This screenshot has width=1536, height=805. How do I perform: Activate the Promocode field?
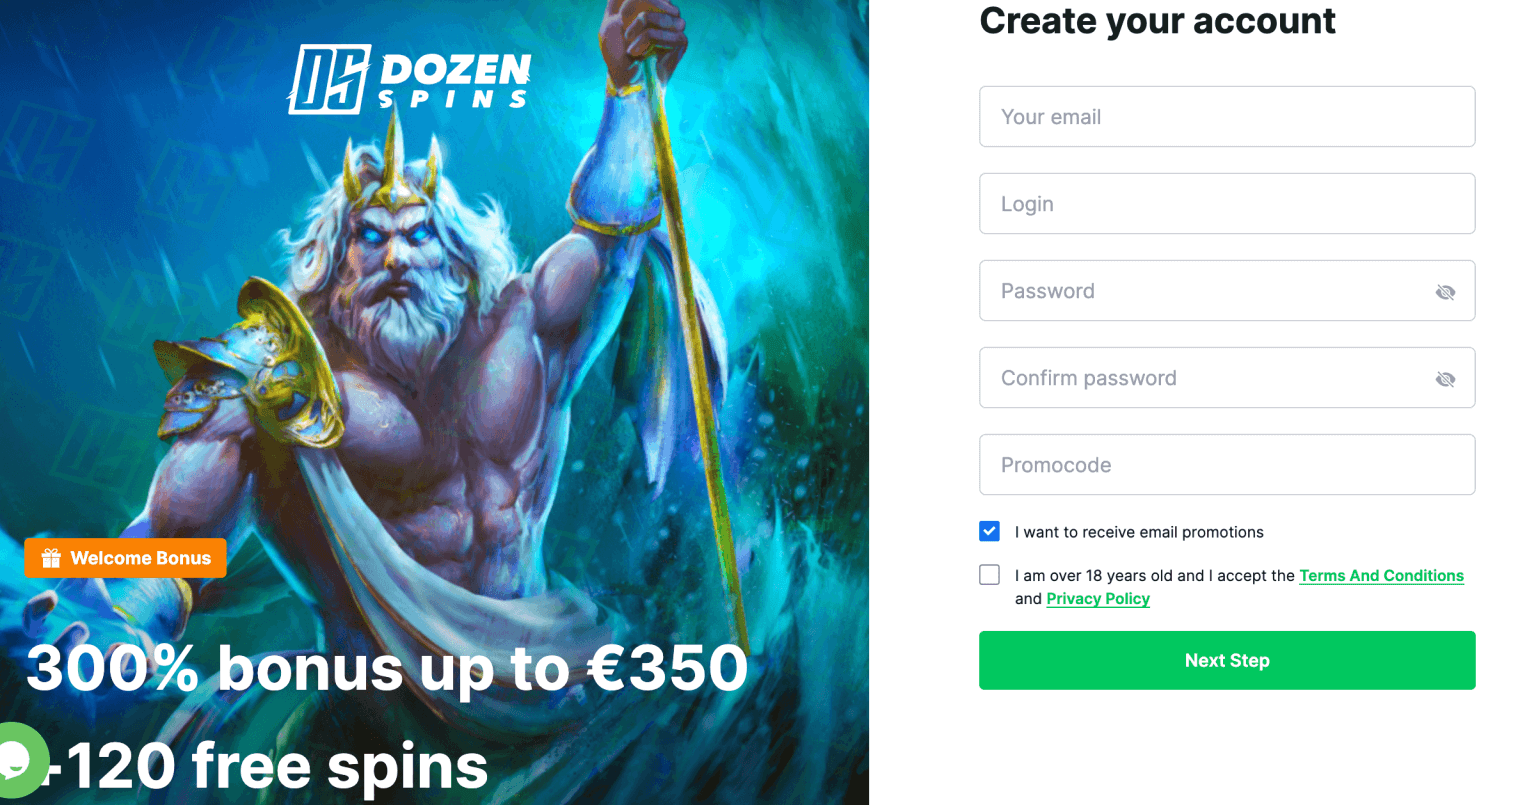click(1227, 464)
